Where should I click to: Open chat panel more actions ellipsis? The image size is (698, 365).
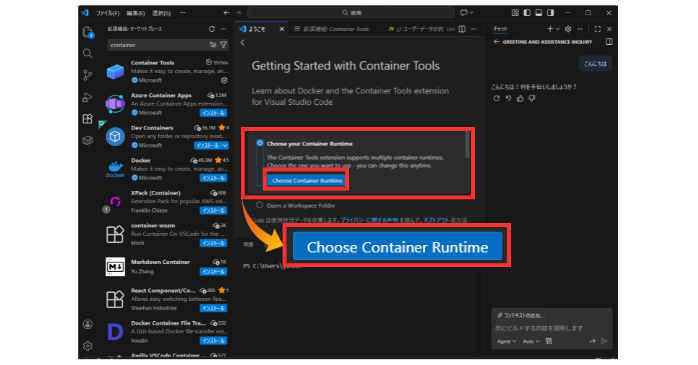(580, 29)
